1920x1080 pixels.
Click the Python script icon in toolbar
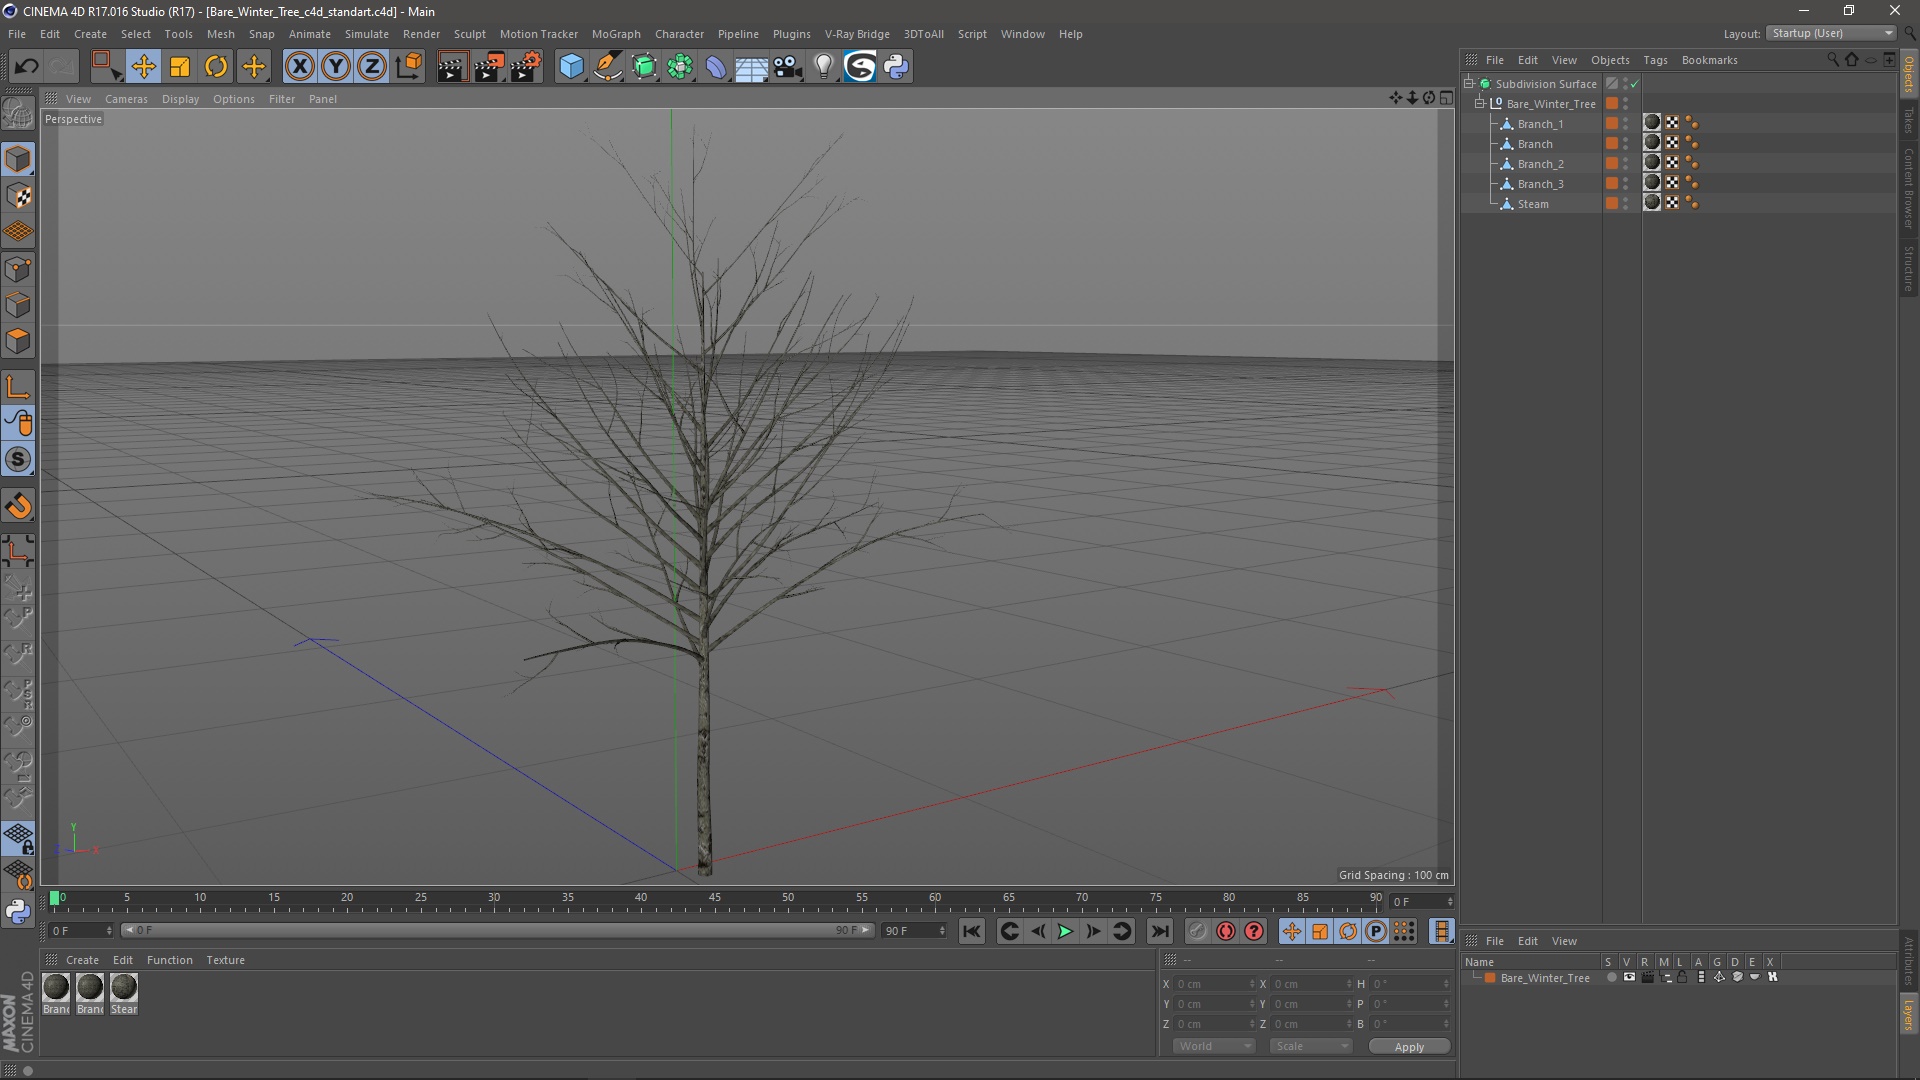[x=896, y=67]
